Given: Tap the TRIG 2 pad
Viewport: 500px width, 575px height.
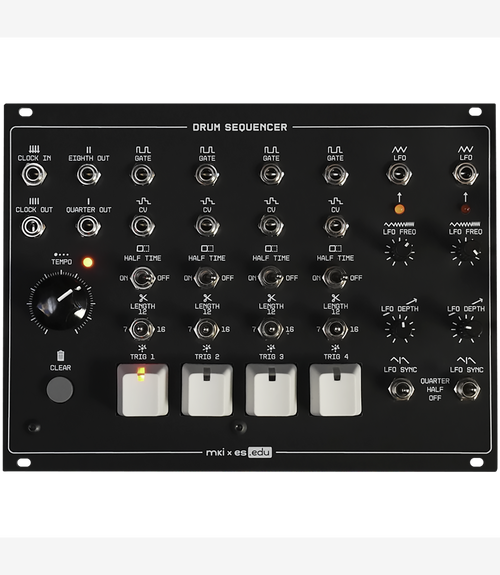Looking at the screenshot, I should (x=207, y=390).
